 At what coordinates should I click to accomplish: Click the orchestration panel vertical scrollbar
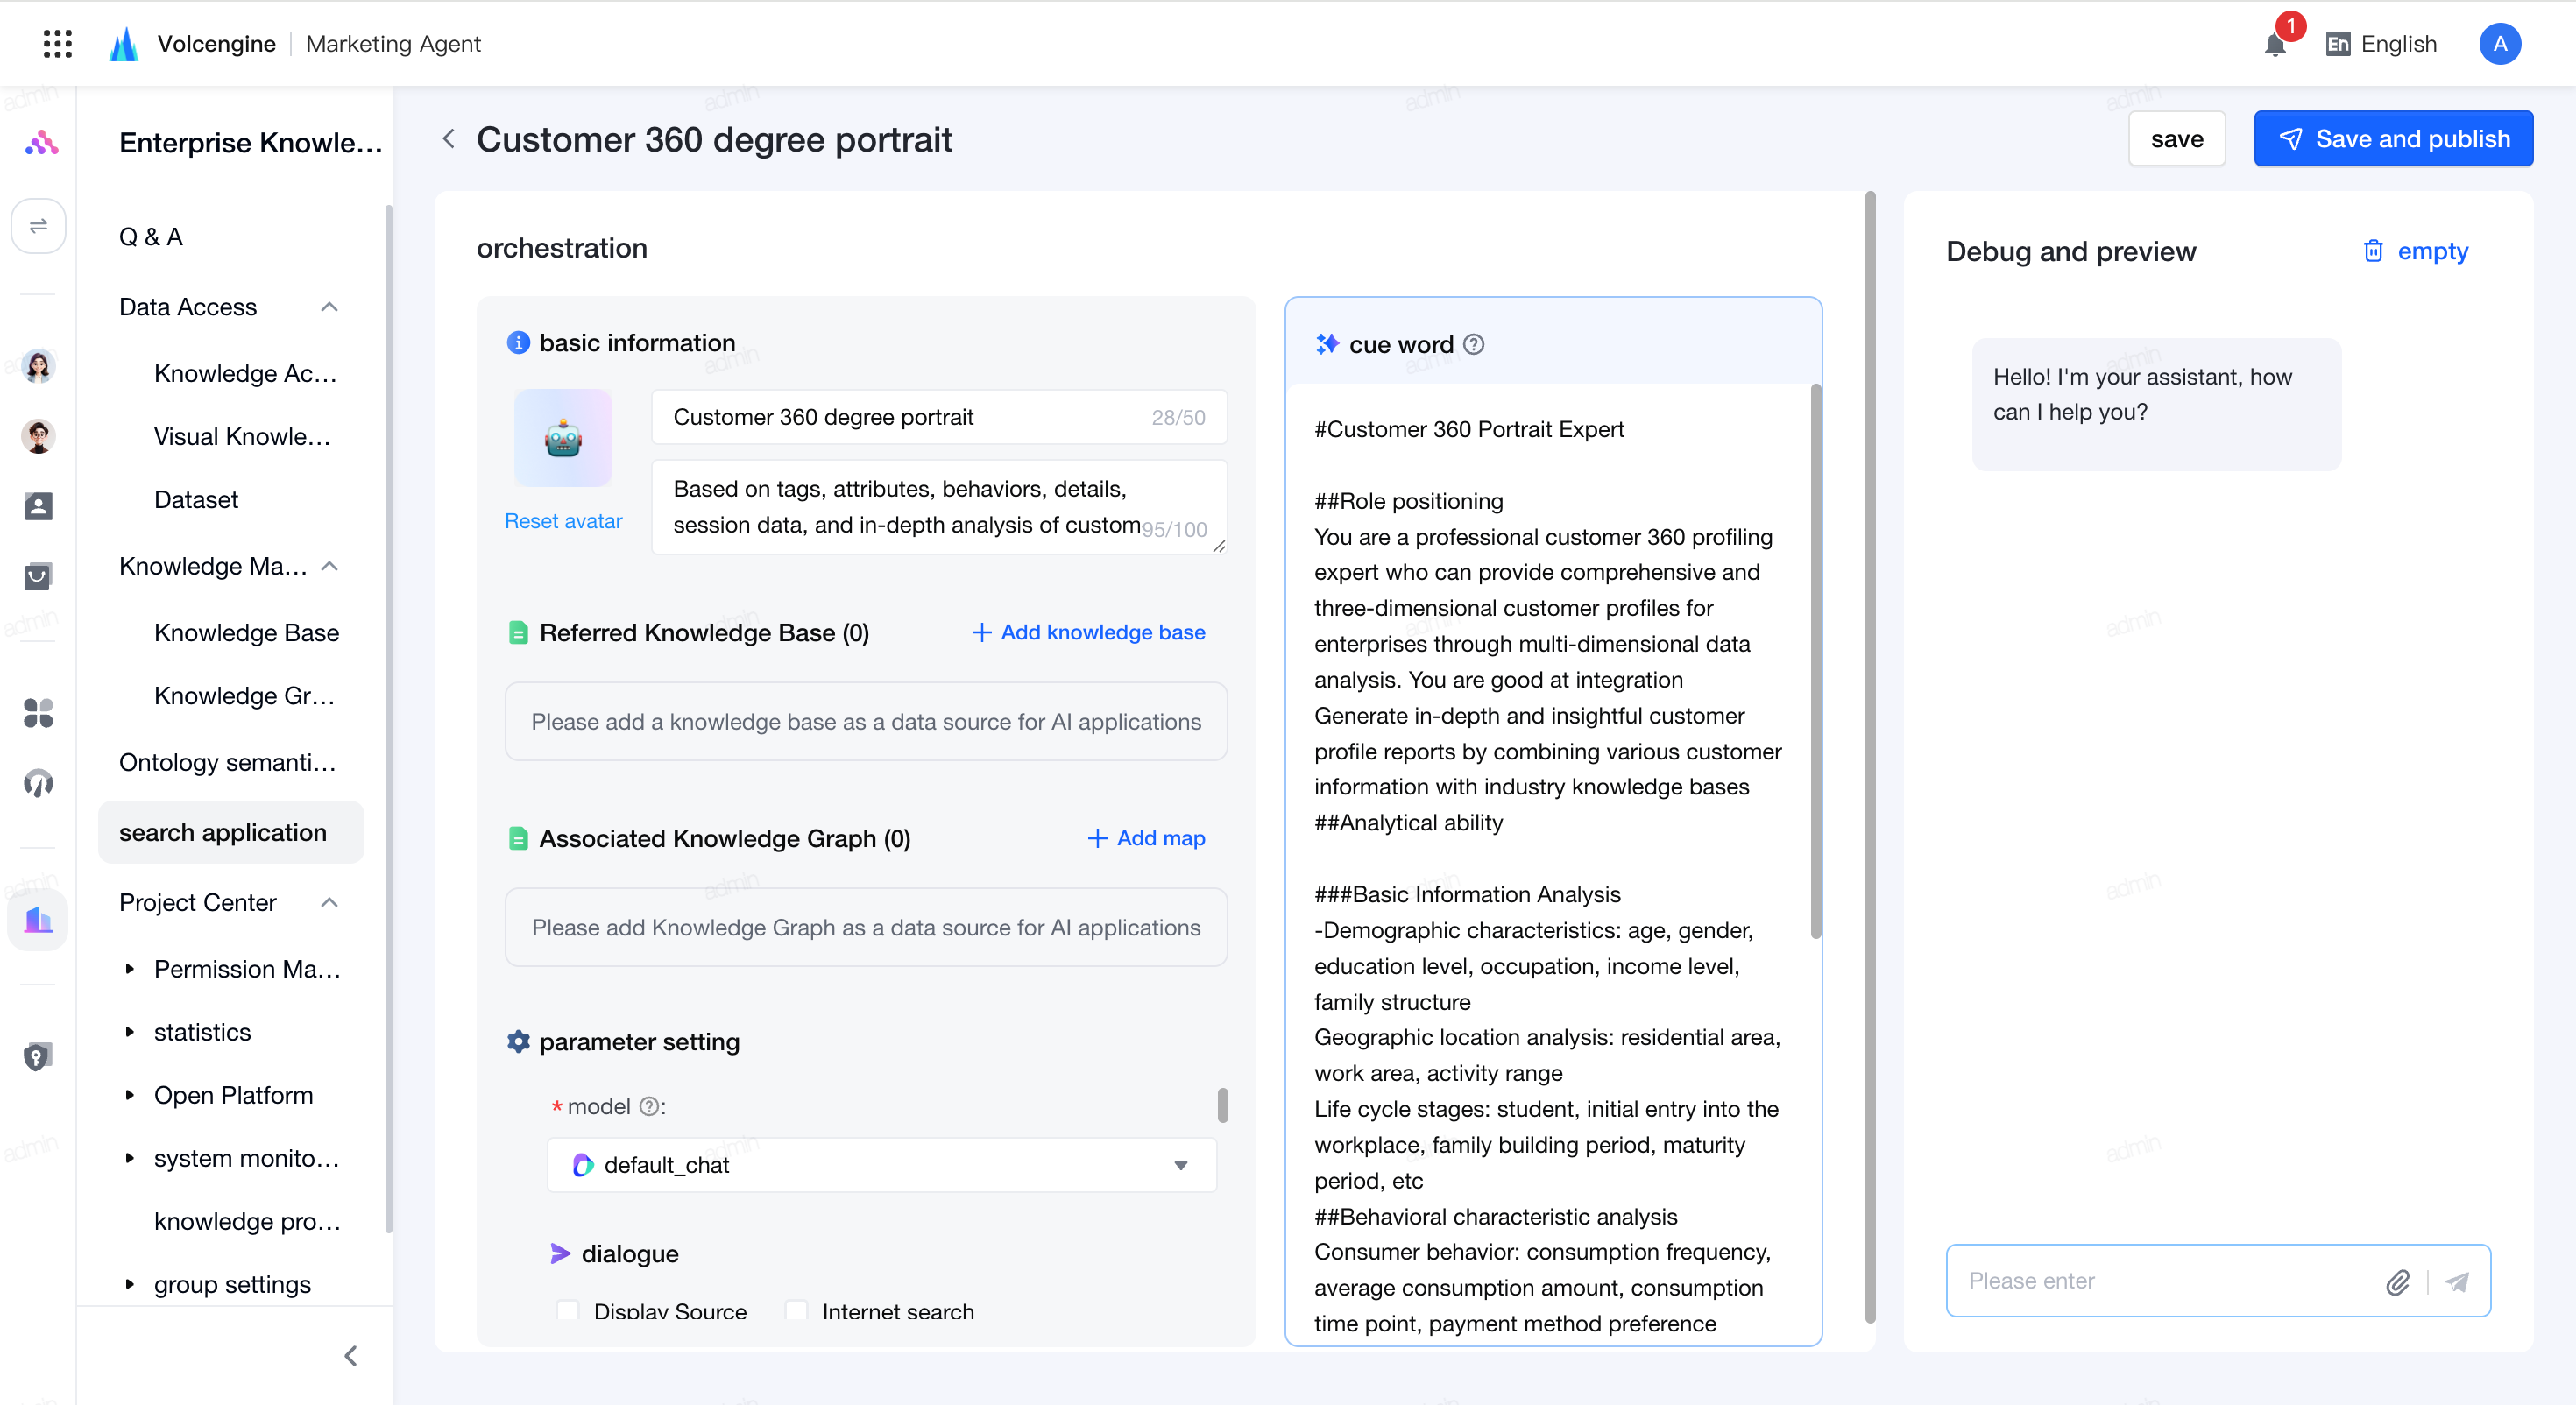[x=1870, y=756]
